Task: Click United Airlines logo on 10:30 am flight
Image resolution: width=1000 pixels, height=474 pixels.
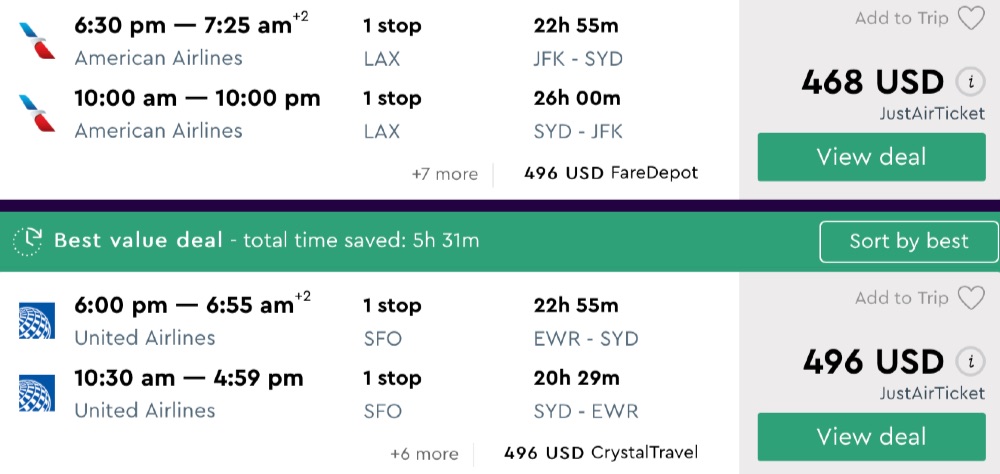Action: 37,393
